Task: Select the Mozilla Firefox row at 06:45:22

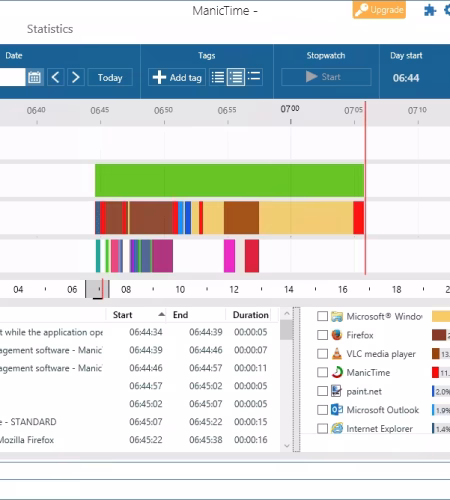Action: (139, 440)
